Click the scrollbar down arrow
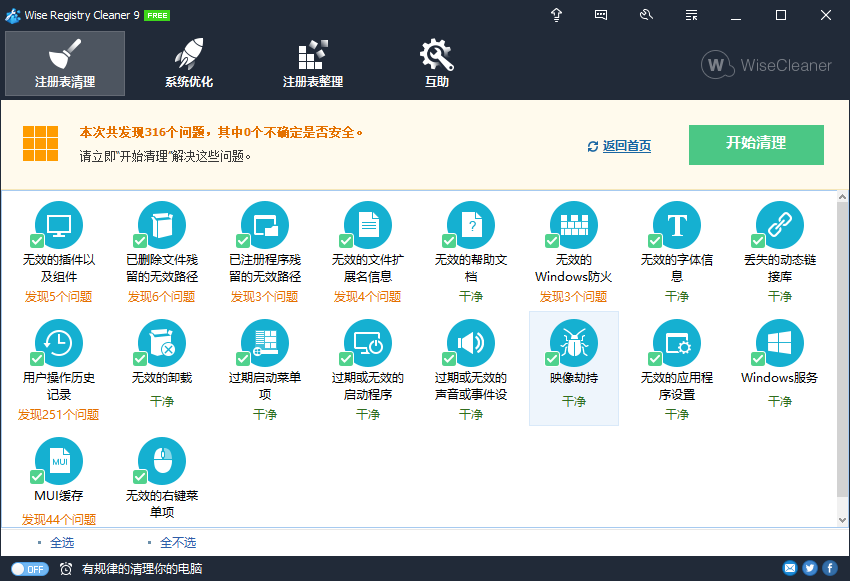 (x=842, y=520)
